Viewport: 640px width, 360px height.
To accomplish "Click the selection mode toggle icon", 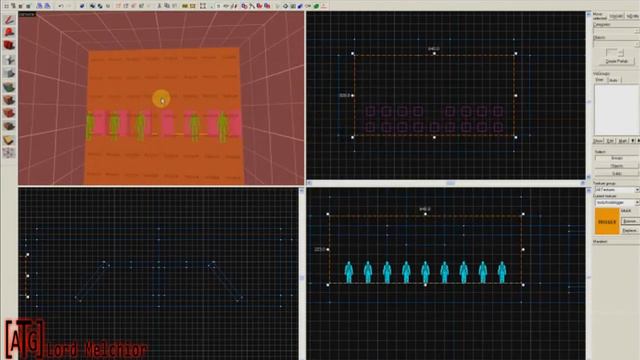I will click(203, 6).
